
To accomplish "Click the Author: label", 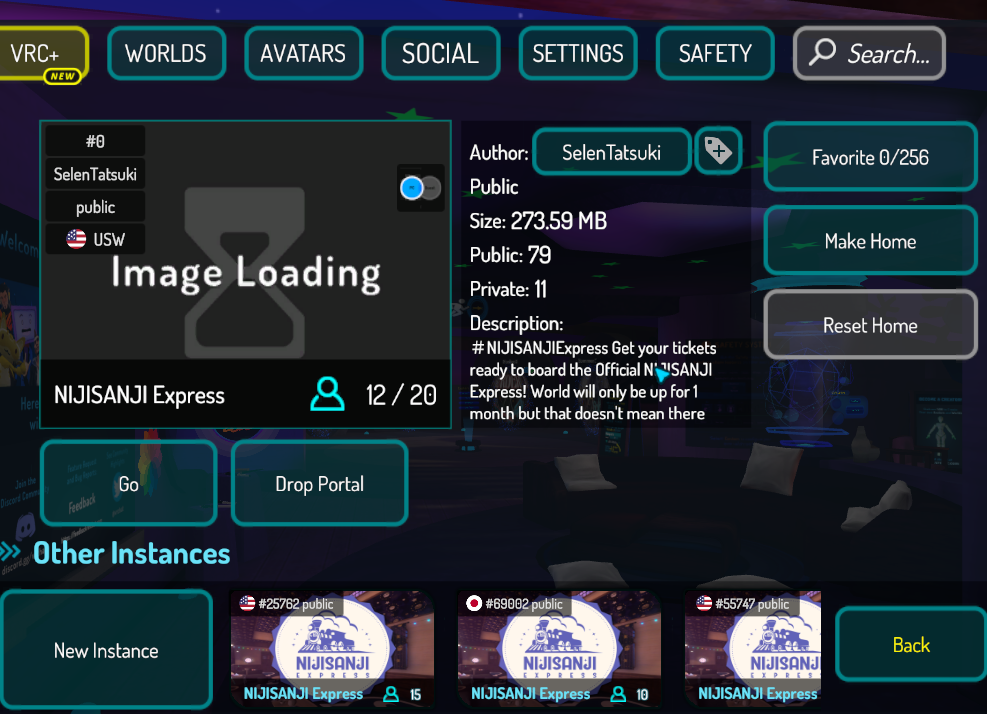I will click(499, 152).
